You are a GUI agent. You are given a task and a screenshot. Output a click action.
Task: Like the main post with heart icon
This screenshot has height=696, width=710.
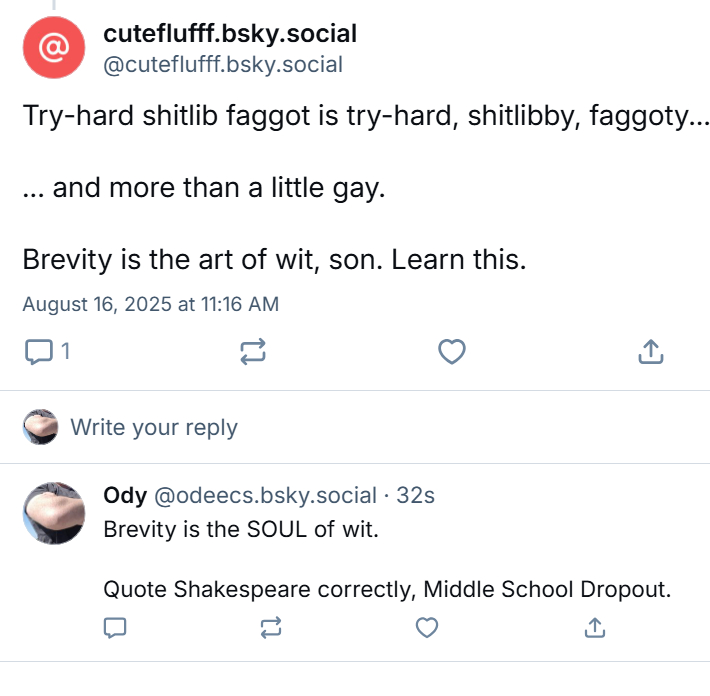pyautogui.click(x=453, y=351)
